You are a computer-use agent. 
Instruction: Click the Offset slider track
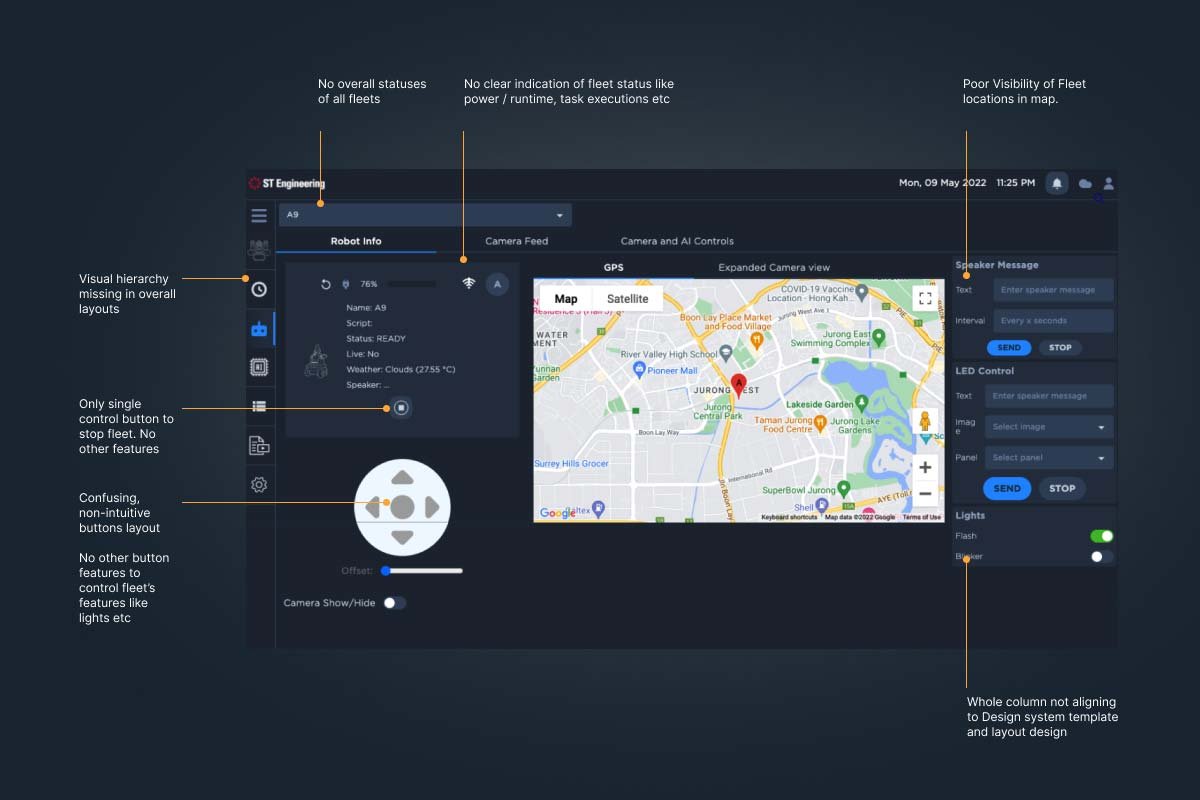tap(424, 571)
